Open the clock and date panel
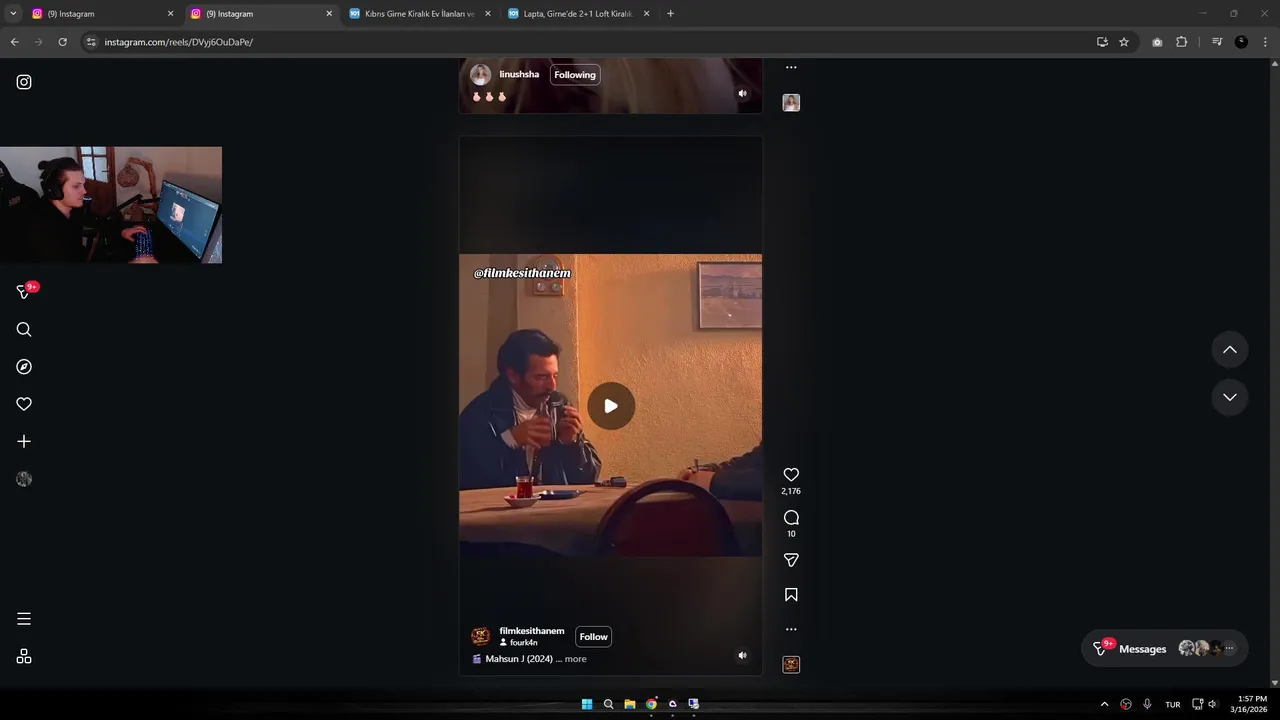Screen dimensions: 1280x720 coord(1249,704)
